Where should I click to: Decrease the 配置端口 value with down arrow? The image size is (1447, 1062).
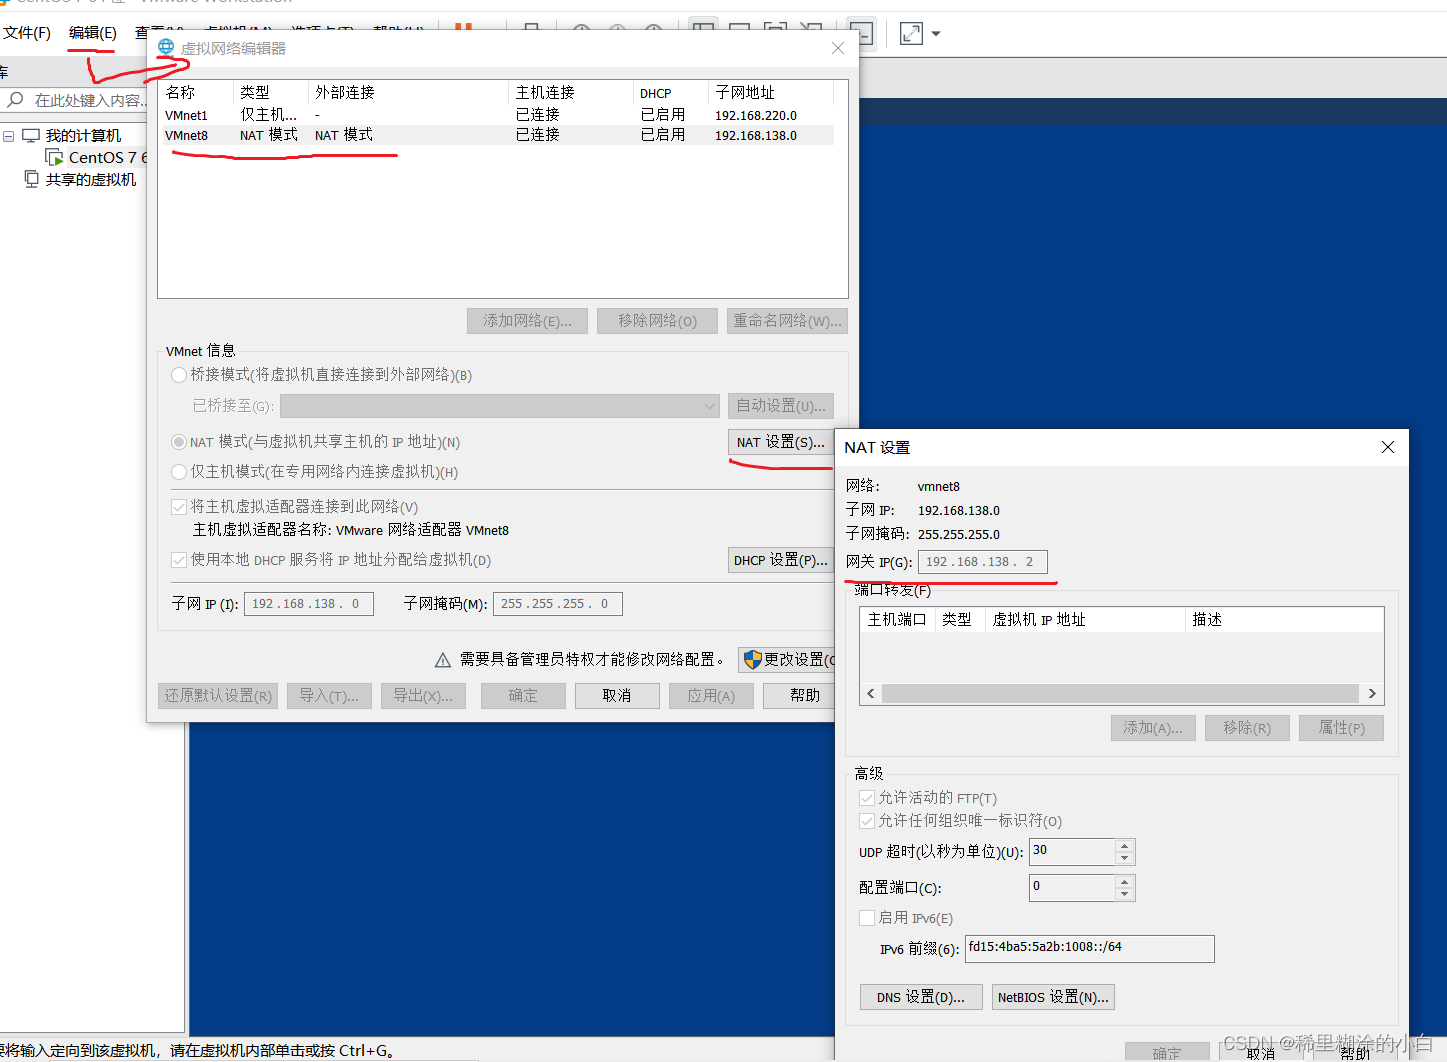pos(1125,894)
